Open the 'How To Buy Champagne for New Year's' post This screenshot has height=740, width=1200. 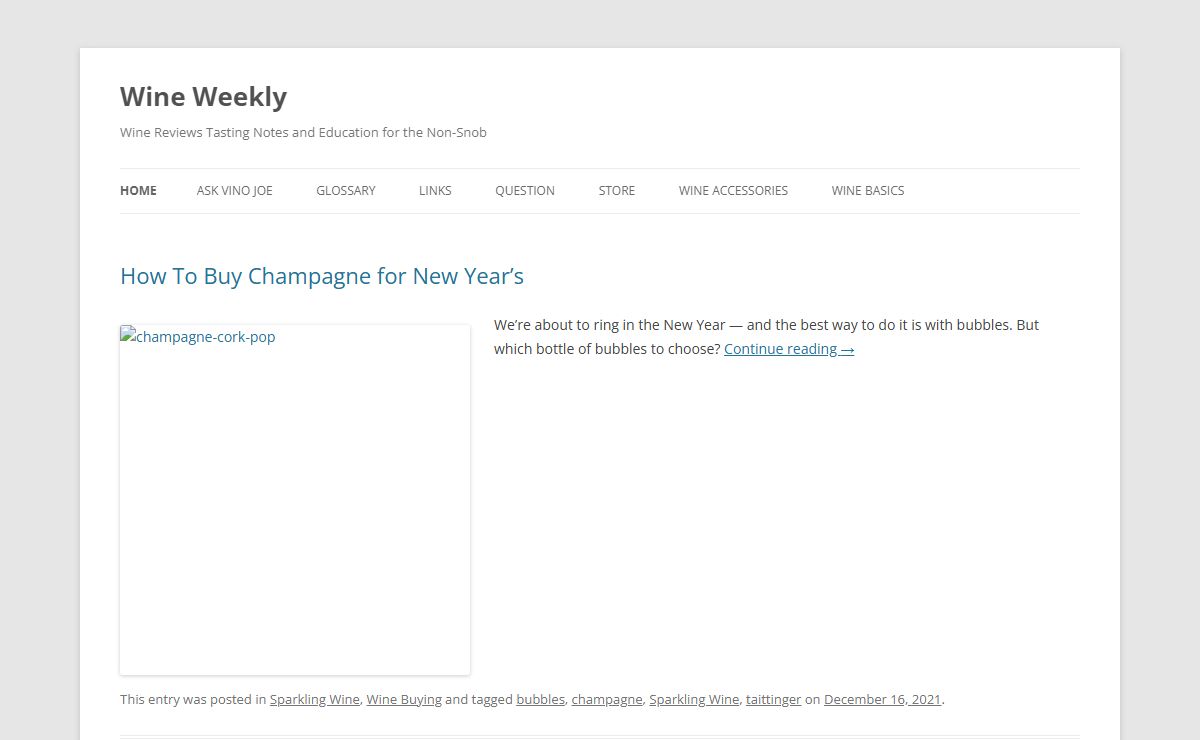pyautogui.click(x=322, y=276)
